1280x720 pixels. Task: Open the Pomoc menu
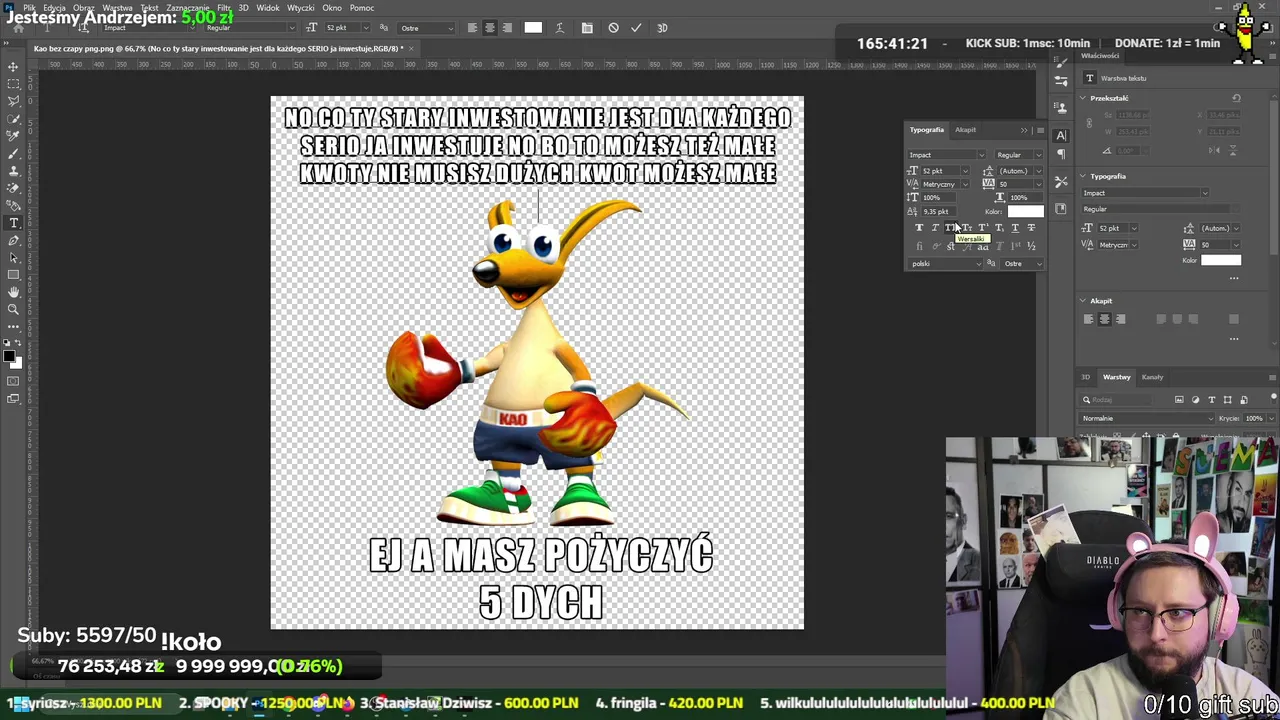(x=362, y=8)
